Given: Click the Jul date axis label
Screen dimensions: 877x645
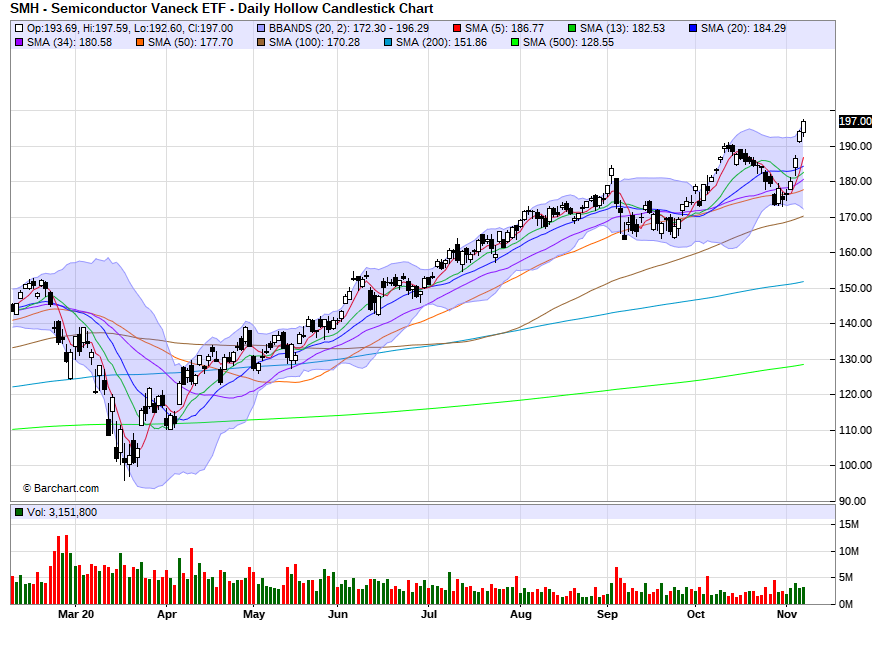Looking at the screenshot, I should point(429,614).
